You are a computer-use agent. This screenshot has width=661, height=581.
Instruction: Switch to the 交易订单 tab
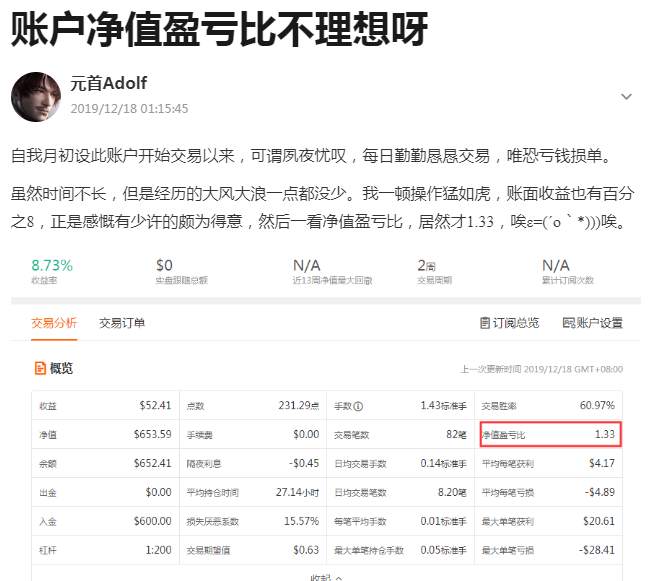[122, 323]
